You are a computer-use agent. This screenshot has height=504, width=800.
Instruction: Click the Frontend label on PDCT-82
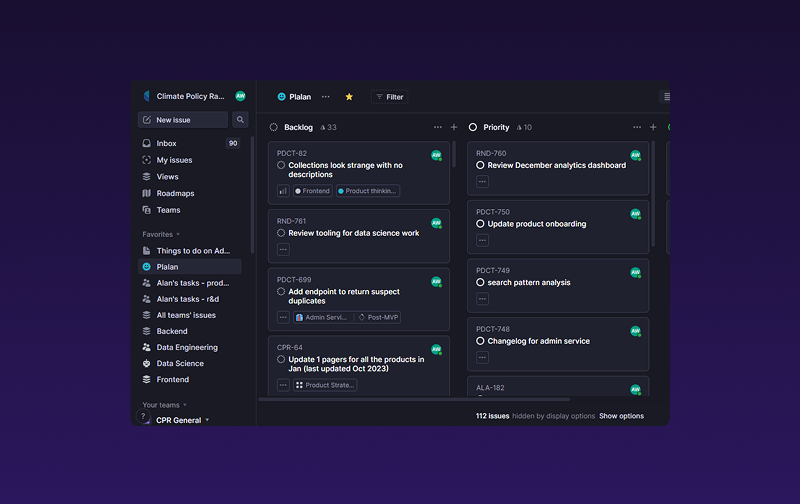pyautogui.click(x=312, y=191)
